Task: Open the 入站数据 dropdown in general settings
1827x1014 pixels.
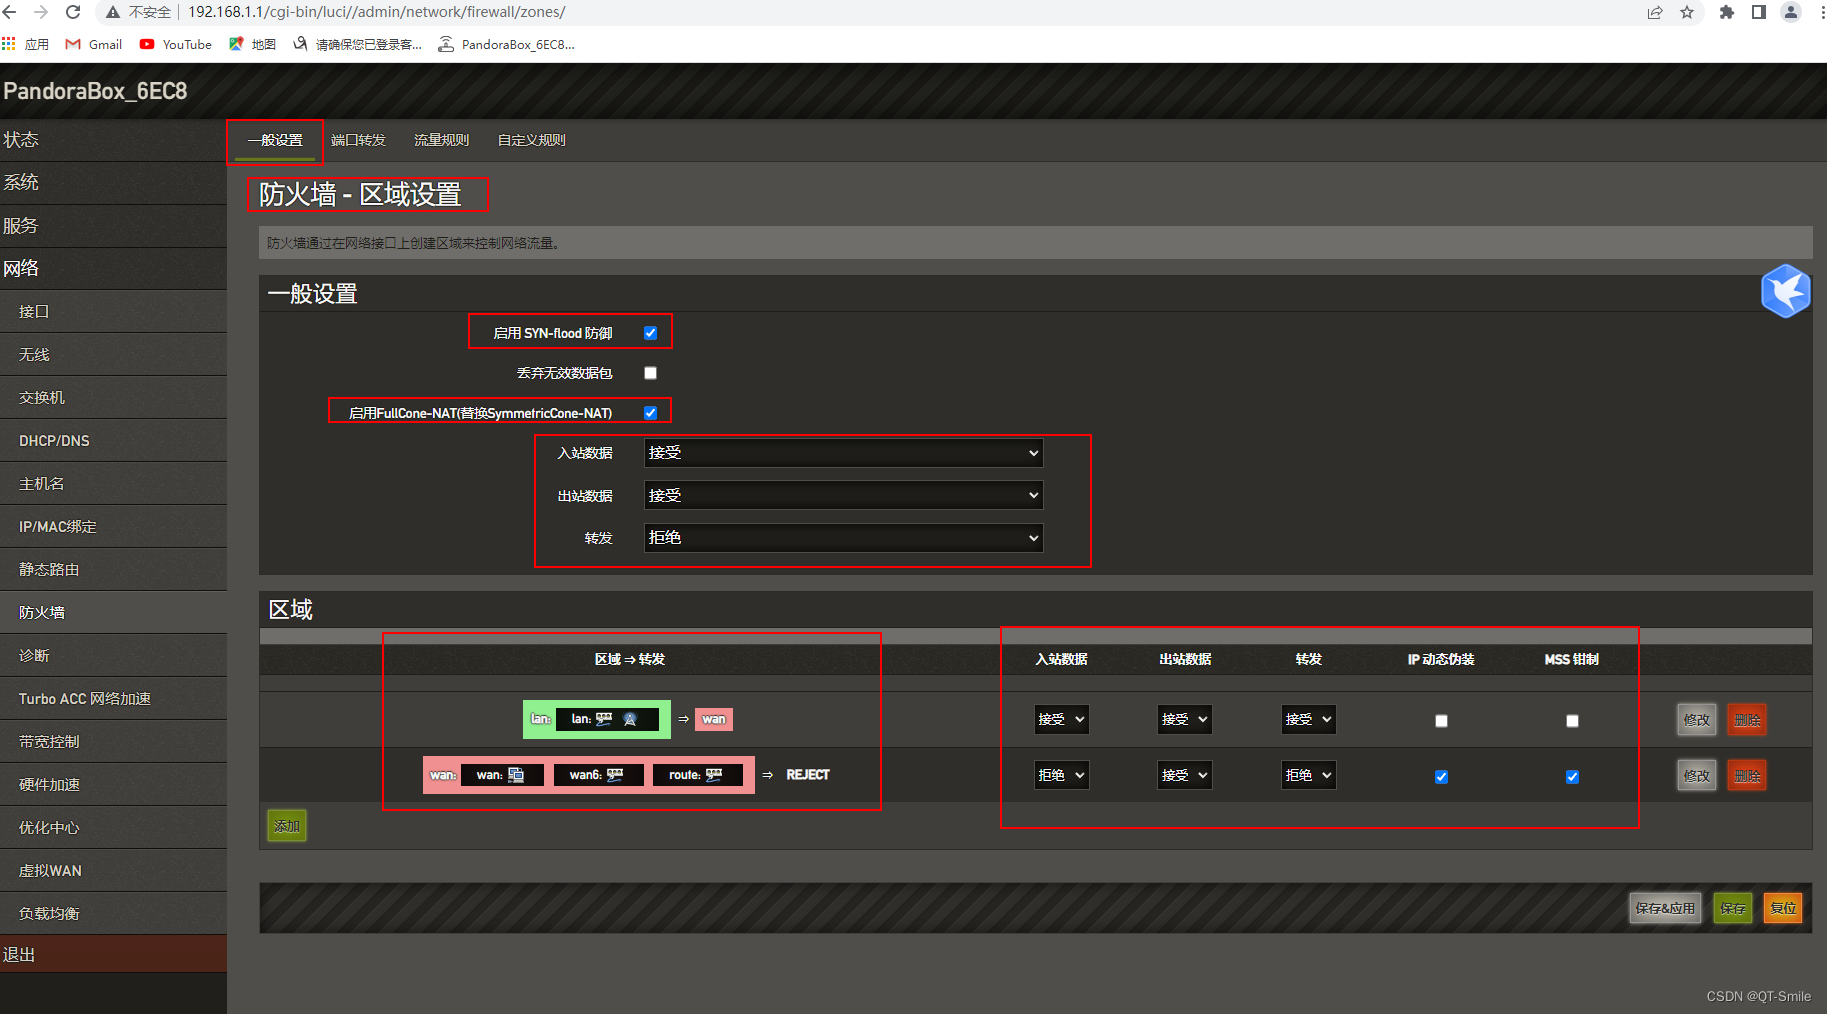Action: (x=843, y=453)
